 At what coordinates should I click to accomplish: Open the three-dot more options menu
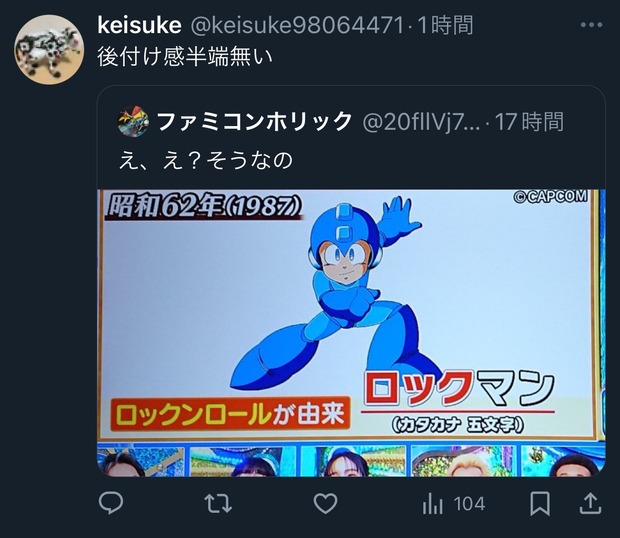pyautogui.click(x=592, y=25)
